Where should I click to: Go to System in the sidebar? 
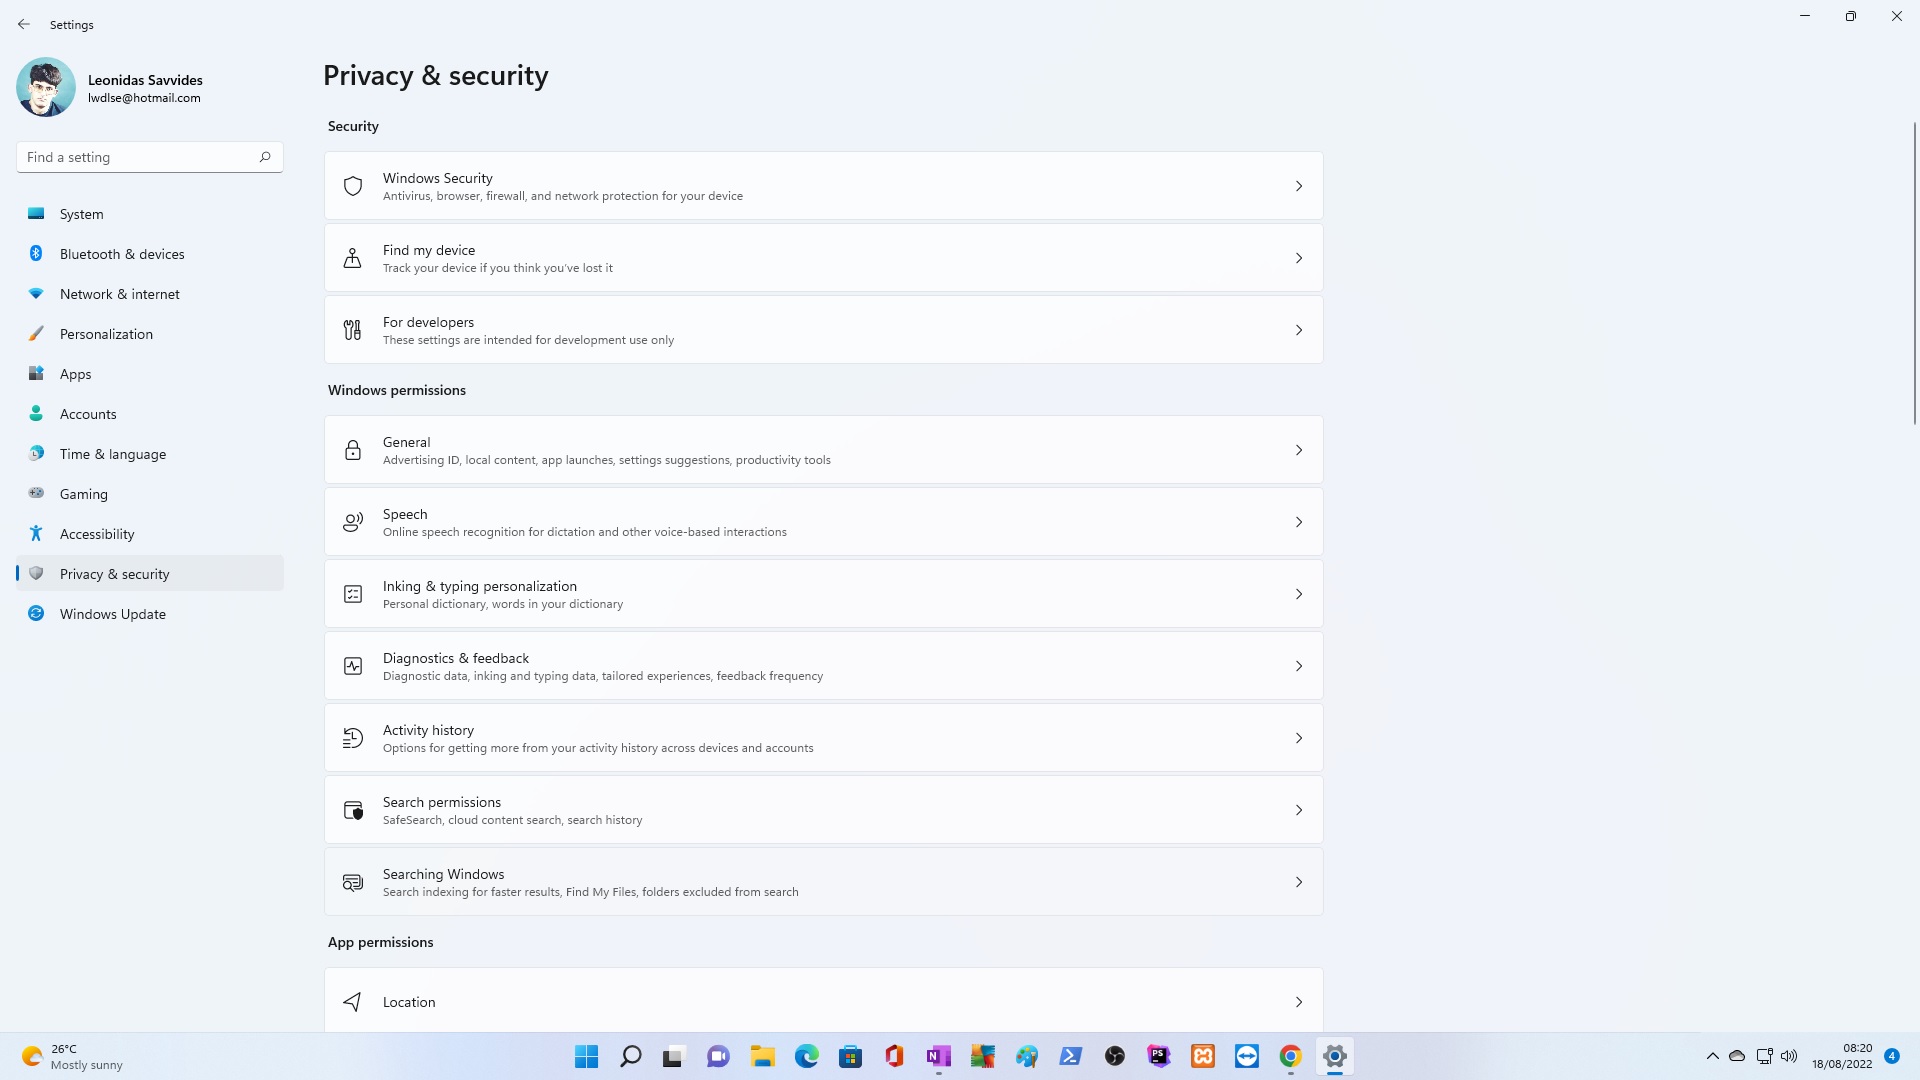pos(150,214)
